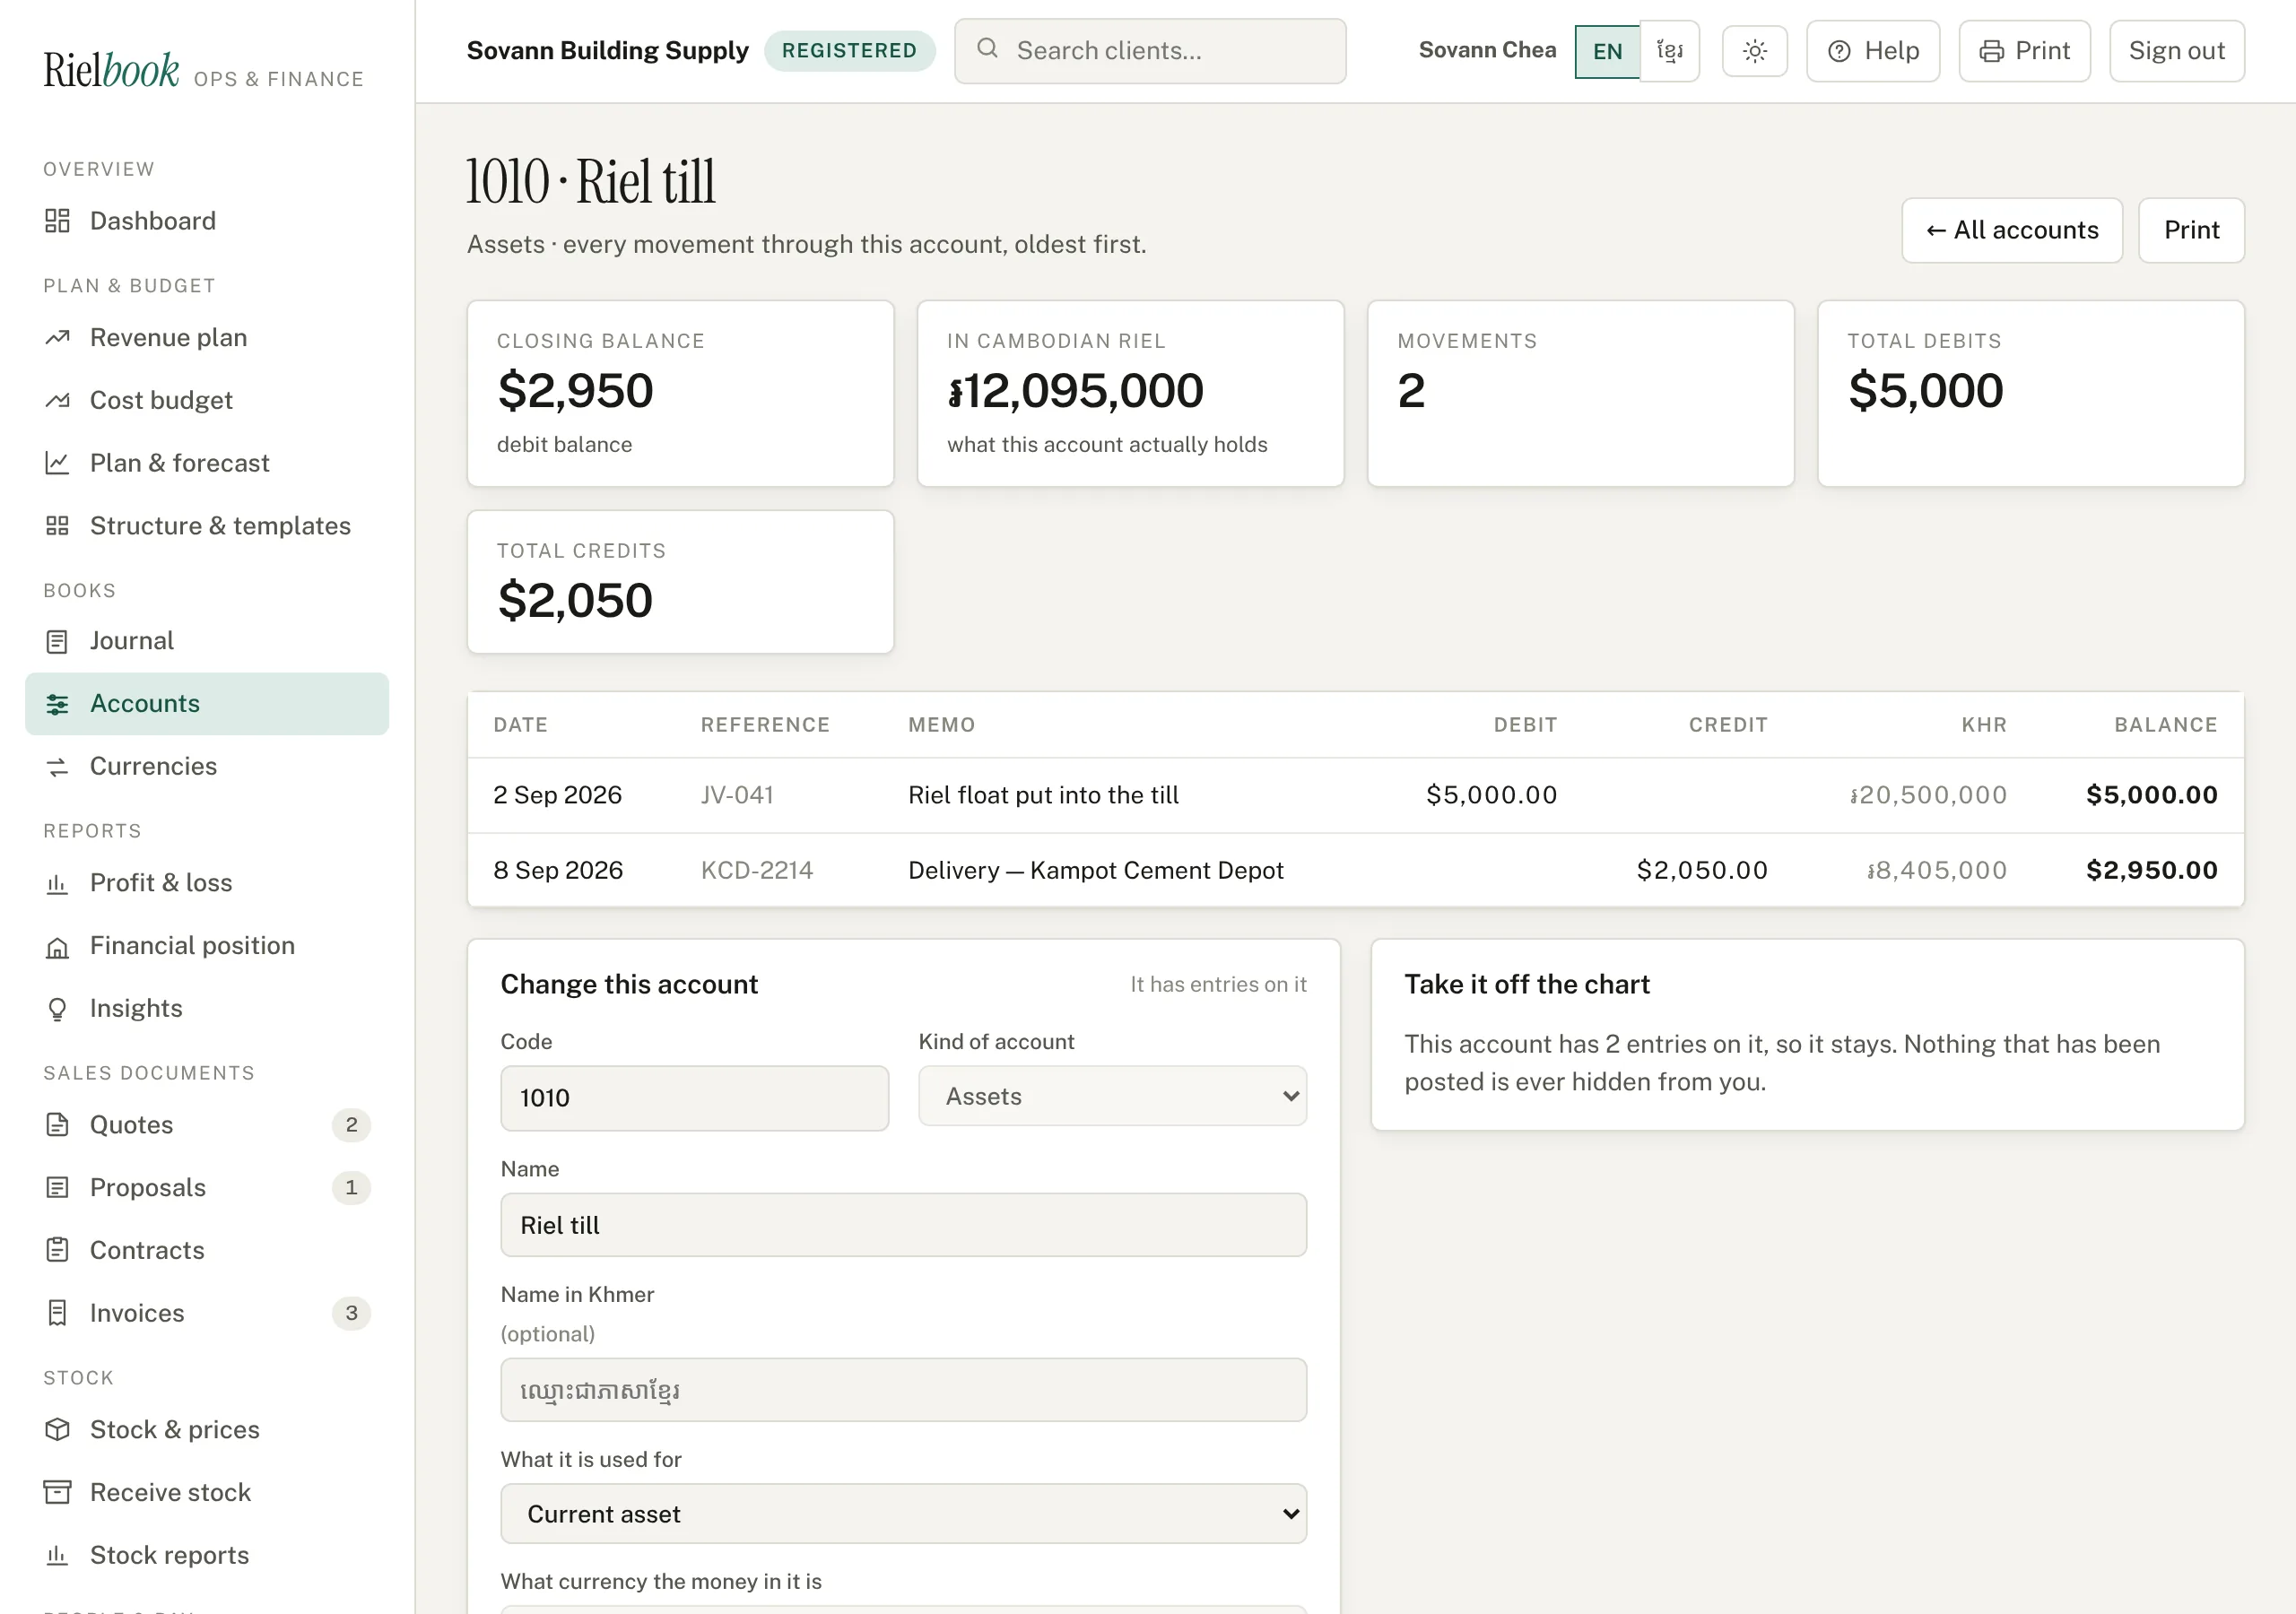Open the Journal section
Image resolution: width=2296 pixels, height=1614 pixels.
point(206,641)
